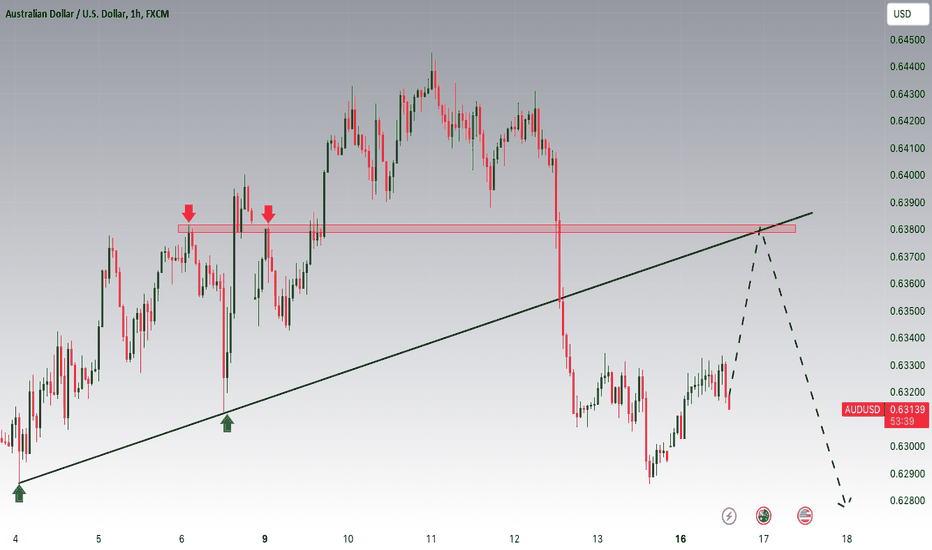Click the 0.64100 price axis label
Viewport: 932px width, 550px height.
907,148
